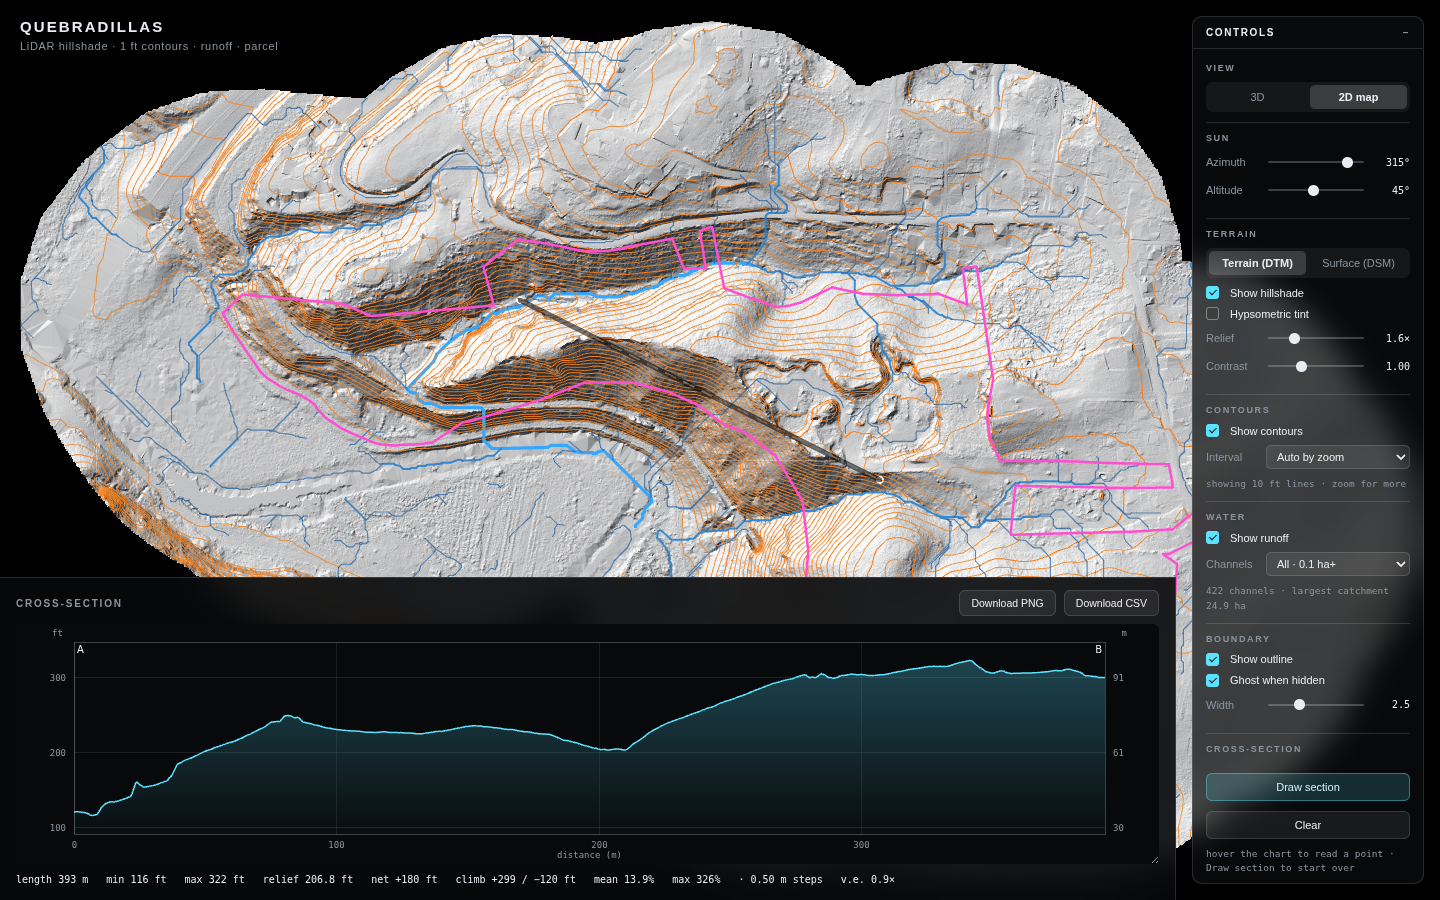Click the 'length 393 m' statistic
Image resolution: width=1440 pixels, height=900 pixels.
[52, 880]
